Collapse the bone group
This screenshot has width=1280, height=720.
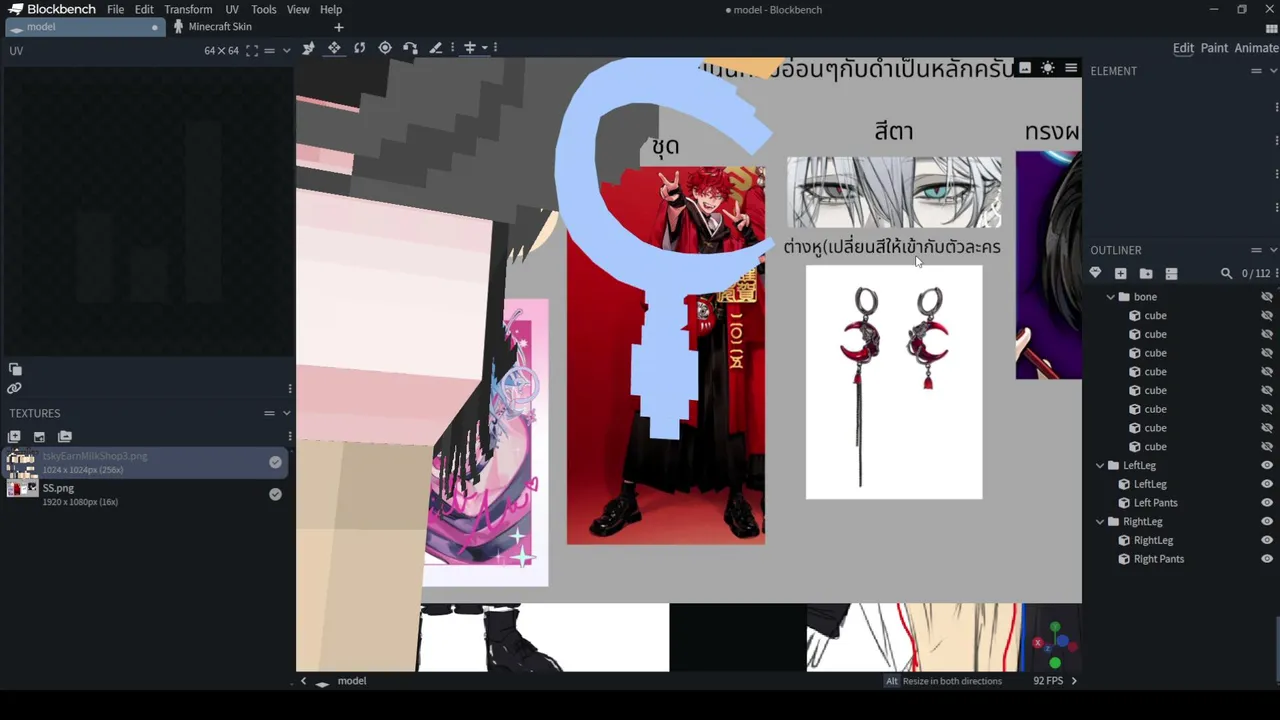(1110, 297)
